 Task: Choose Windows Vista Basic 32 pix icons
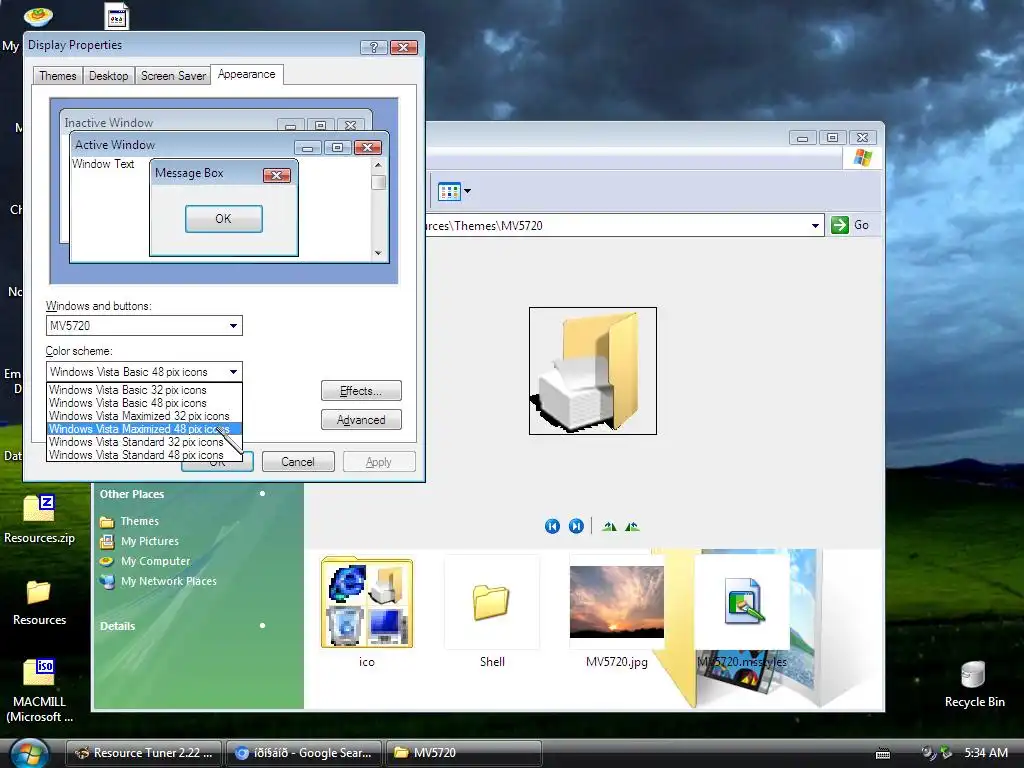144,390
